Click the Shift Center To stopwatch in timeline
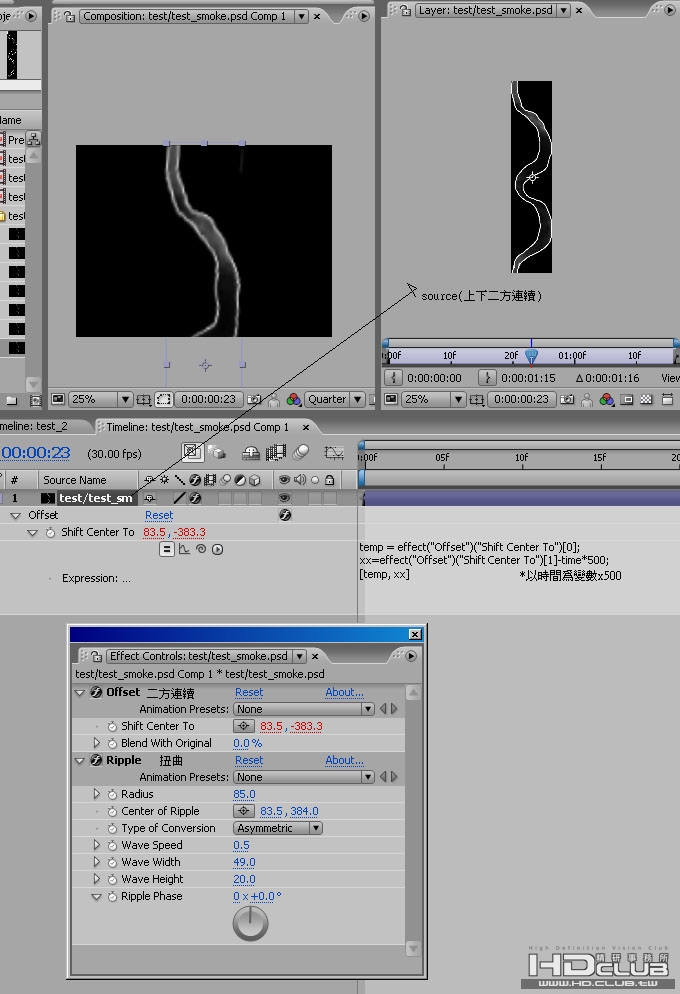 50,533
